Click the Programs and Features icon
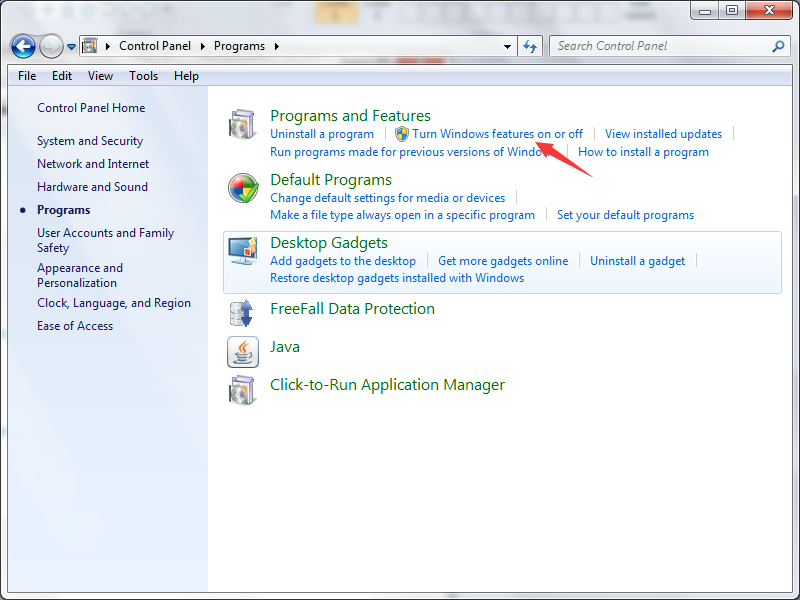Image resolution: width=800 pixels, height=600 pixels. click(x=242, y=124)
